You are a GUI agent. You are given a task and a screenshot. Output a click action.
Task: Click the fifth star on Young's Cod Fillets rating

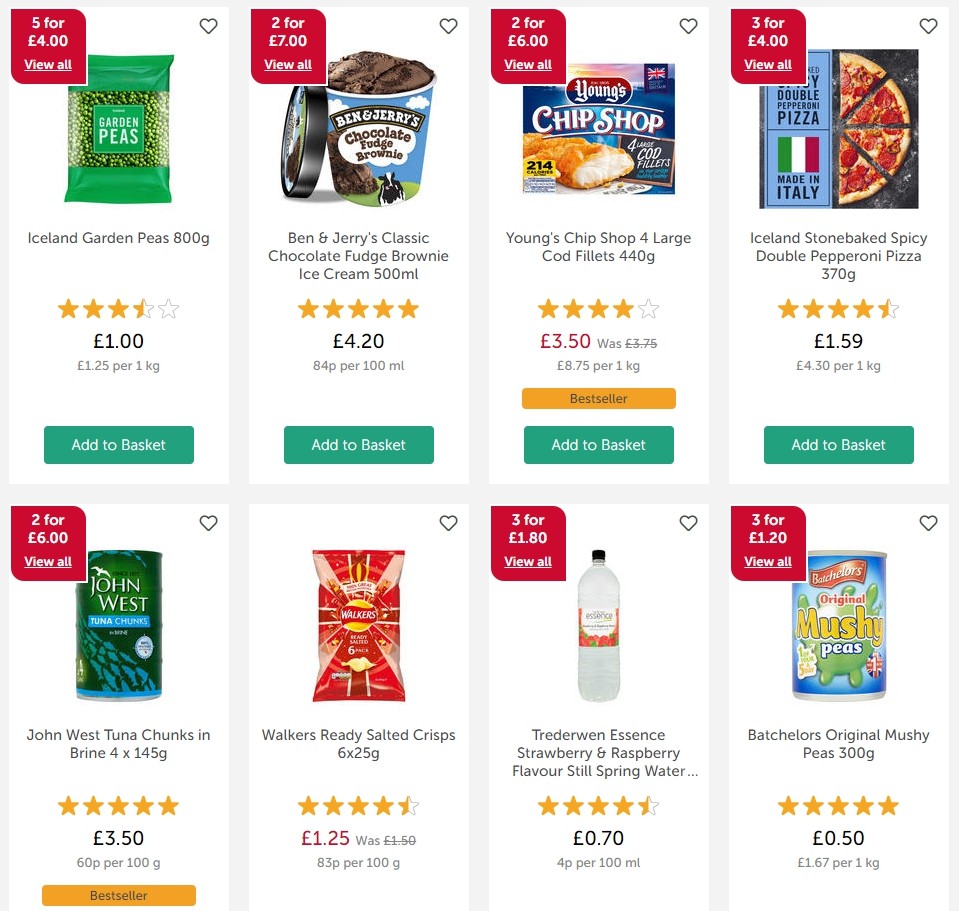point(648,309)
